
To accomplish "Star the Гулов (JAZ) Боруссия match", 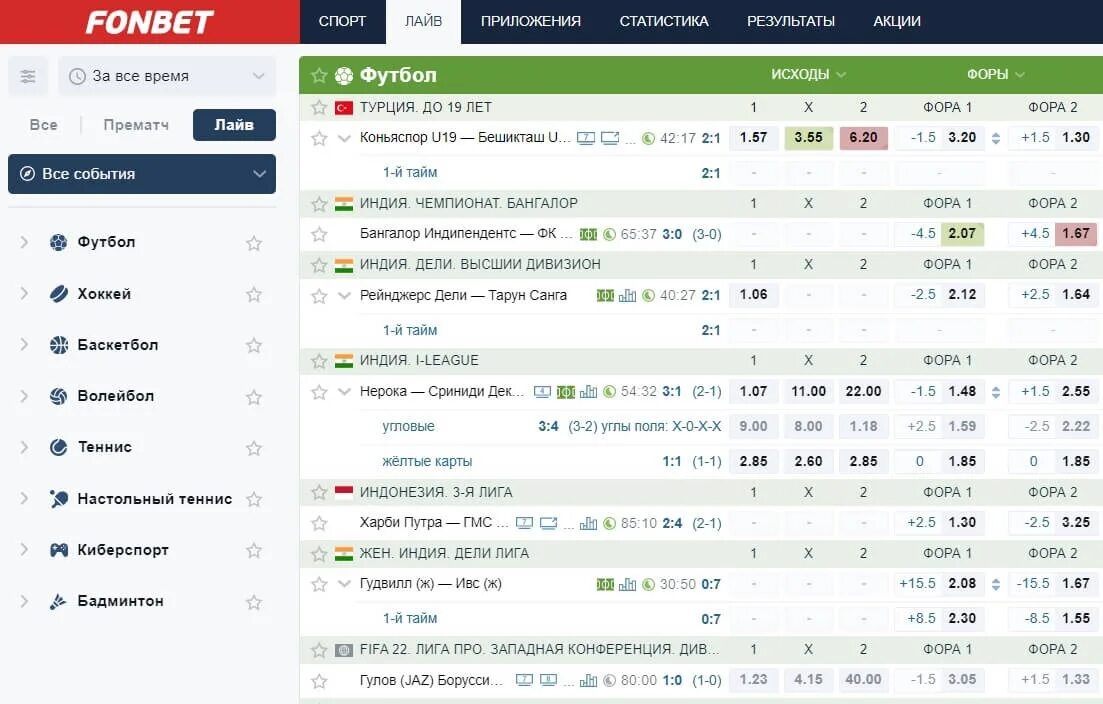I will [319, 681].
